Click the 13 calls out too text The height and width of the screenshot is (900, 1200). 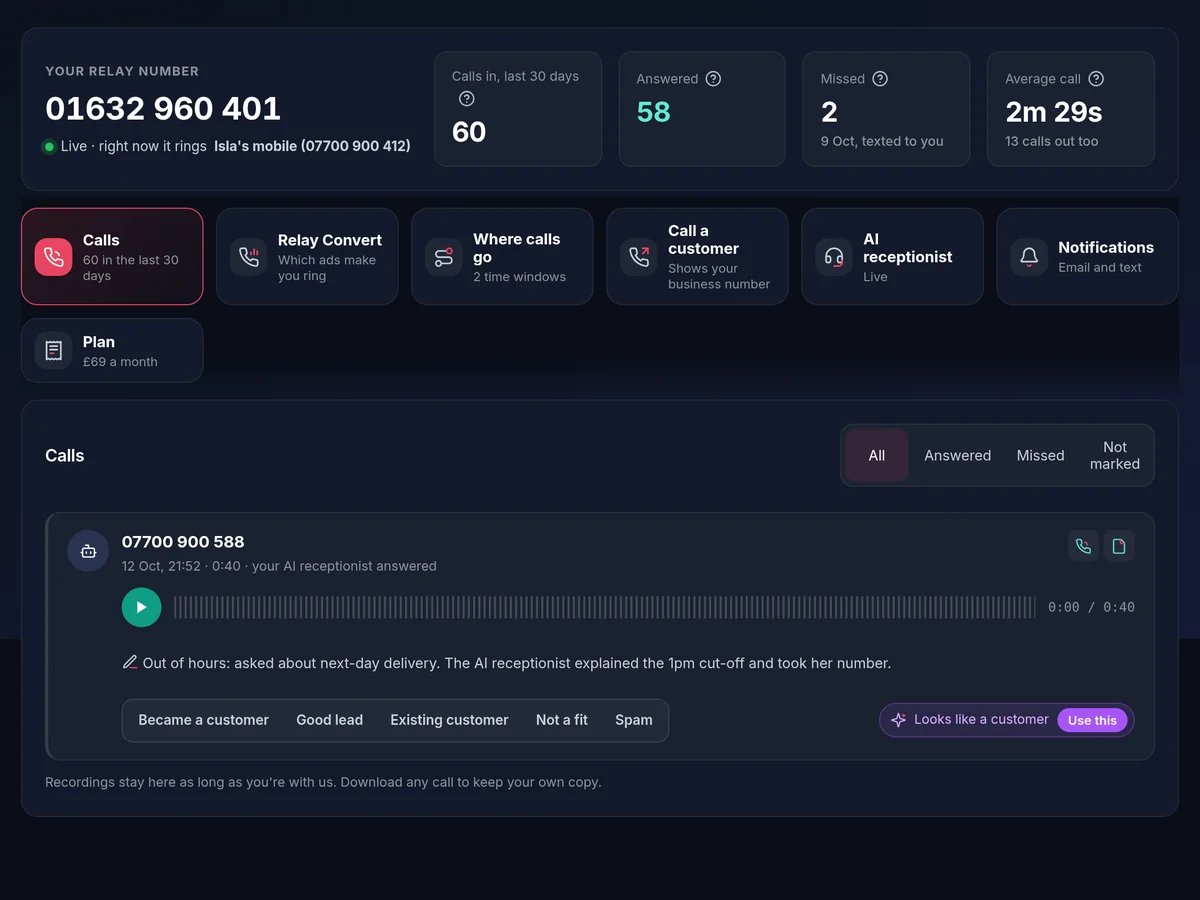pyautogui.click(x=1051, y=141)
